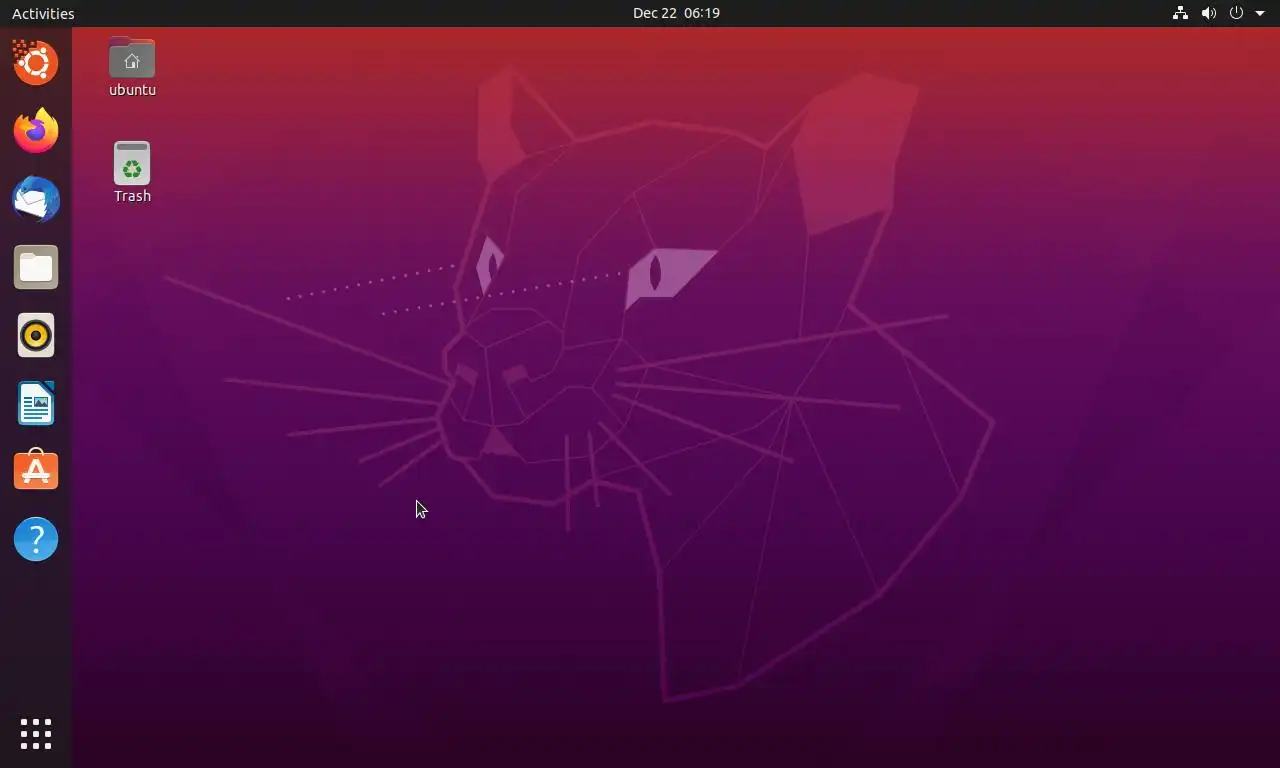This screenshot has width=1280, height=768.
Task: Open Thunderbird Mail from the dock
Action: pyautogui.click(x=36, y=199)
